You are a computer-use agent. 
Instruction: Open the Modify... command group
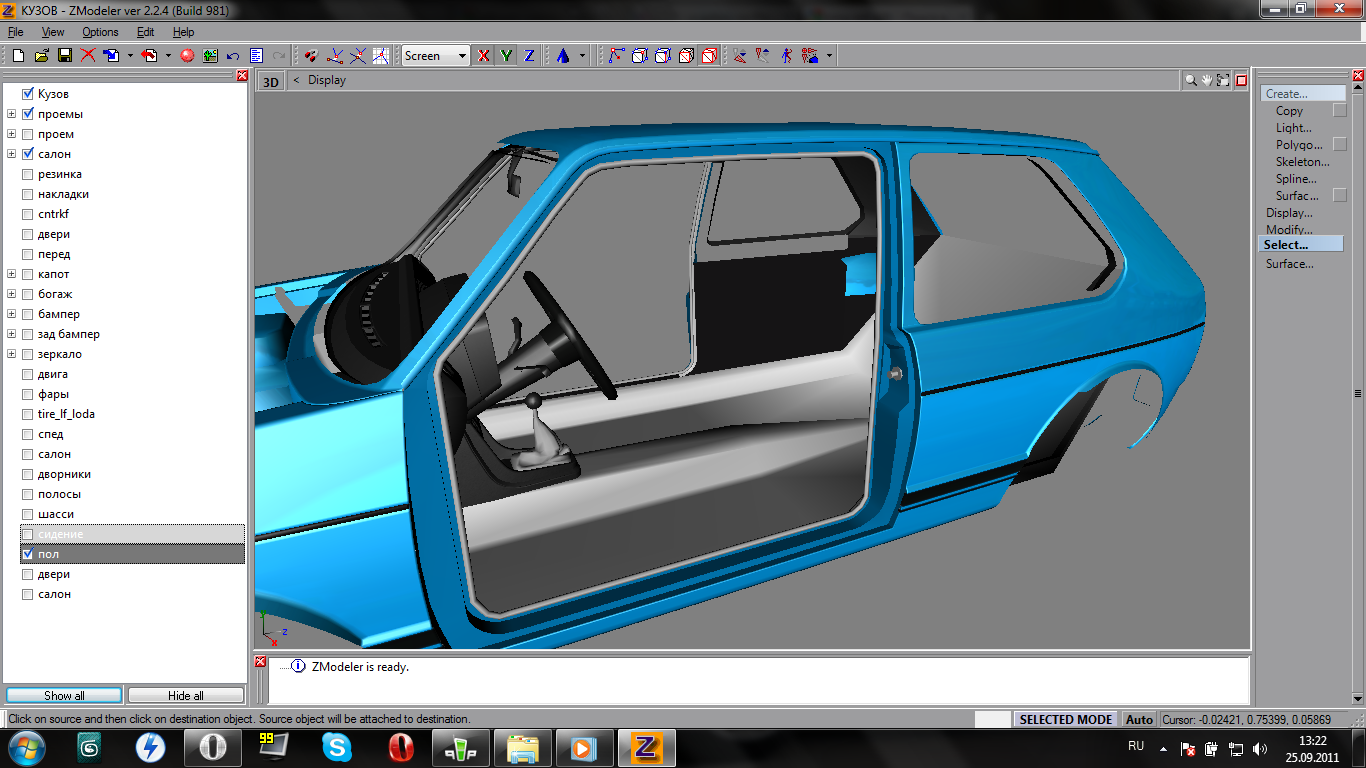click(x=1289, y=230)
